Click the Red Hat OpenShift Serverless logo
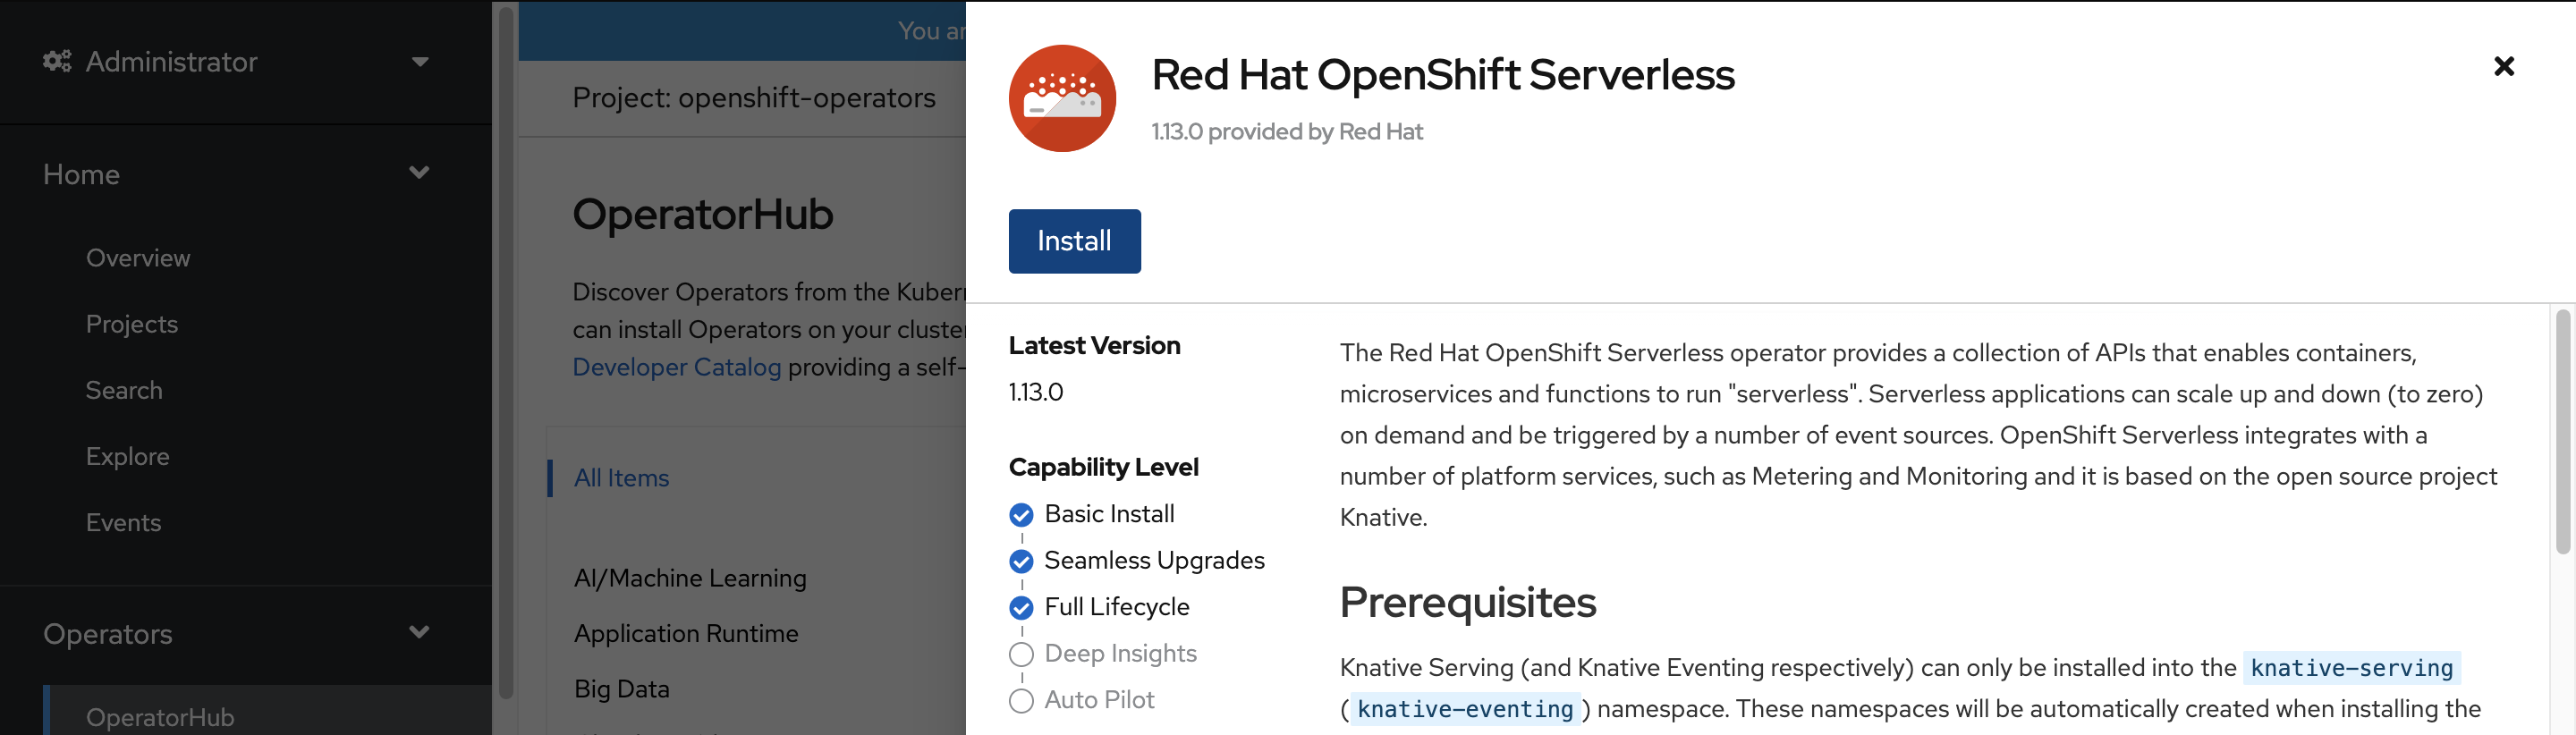The height and width of the screenshot is (735, 2576). point(1062,98)
